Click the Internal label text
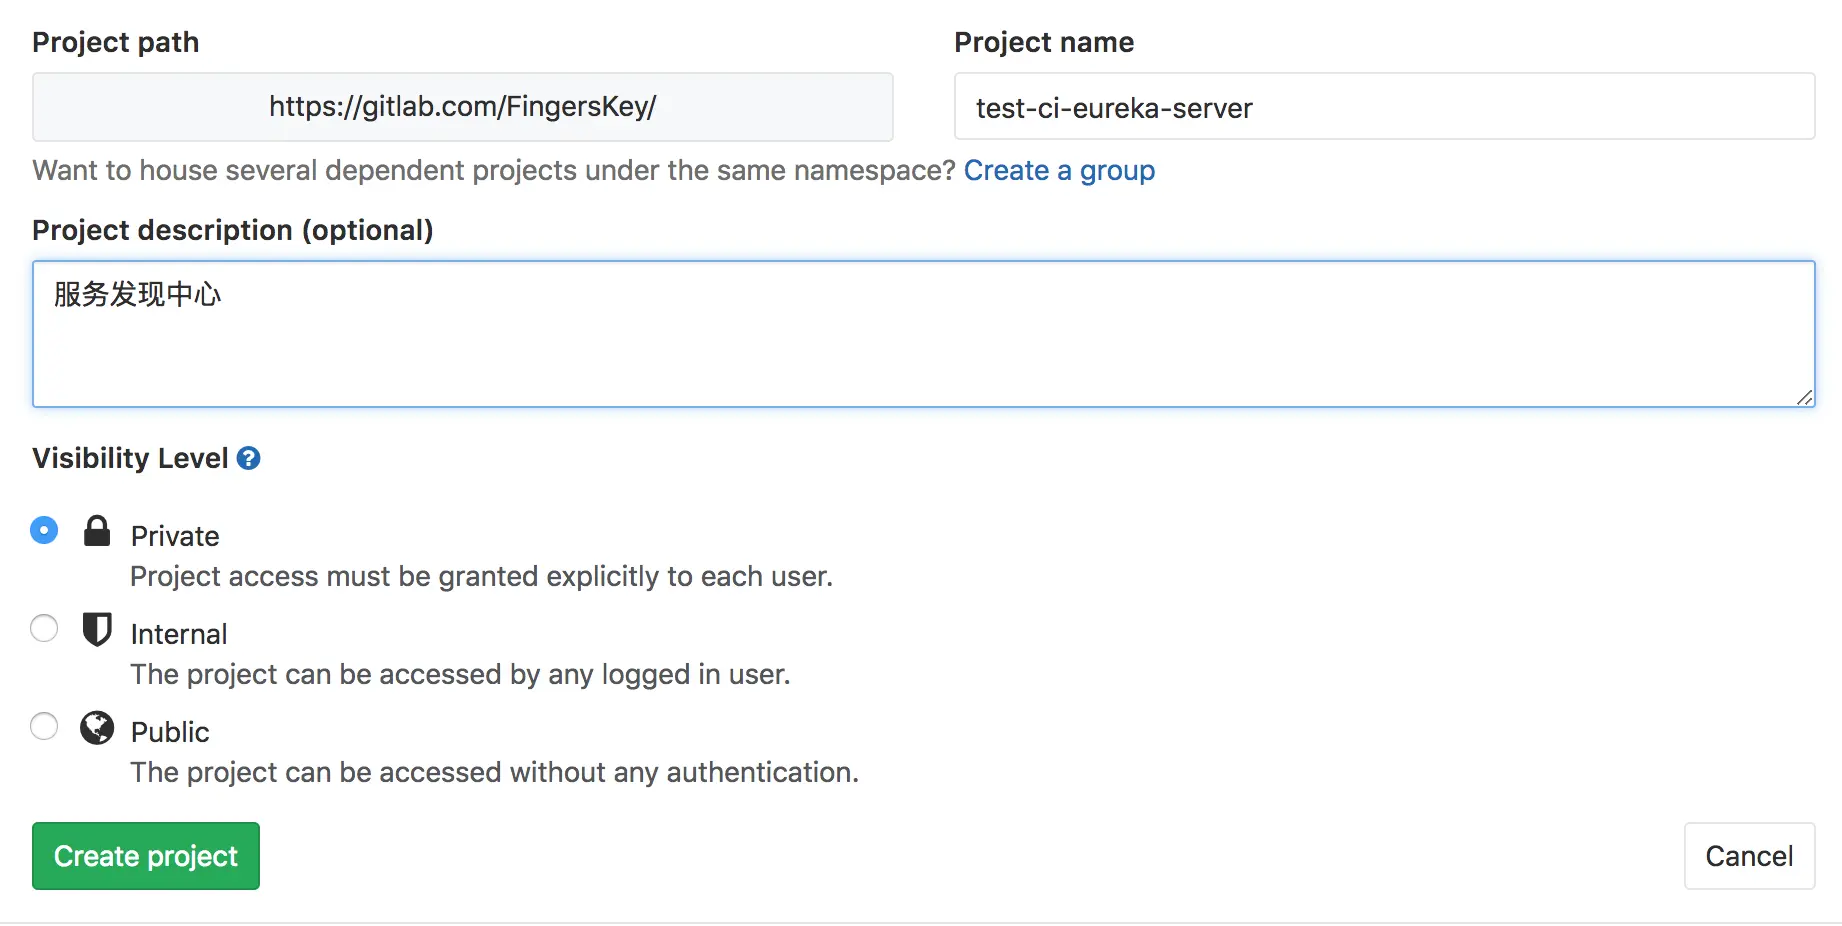The width and height of the screenshot is (1842, 926). pos(179,634)
